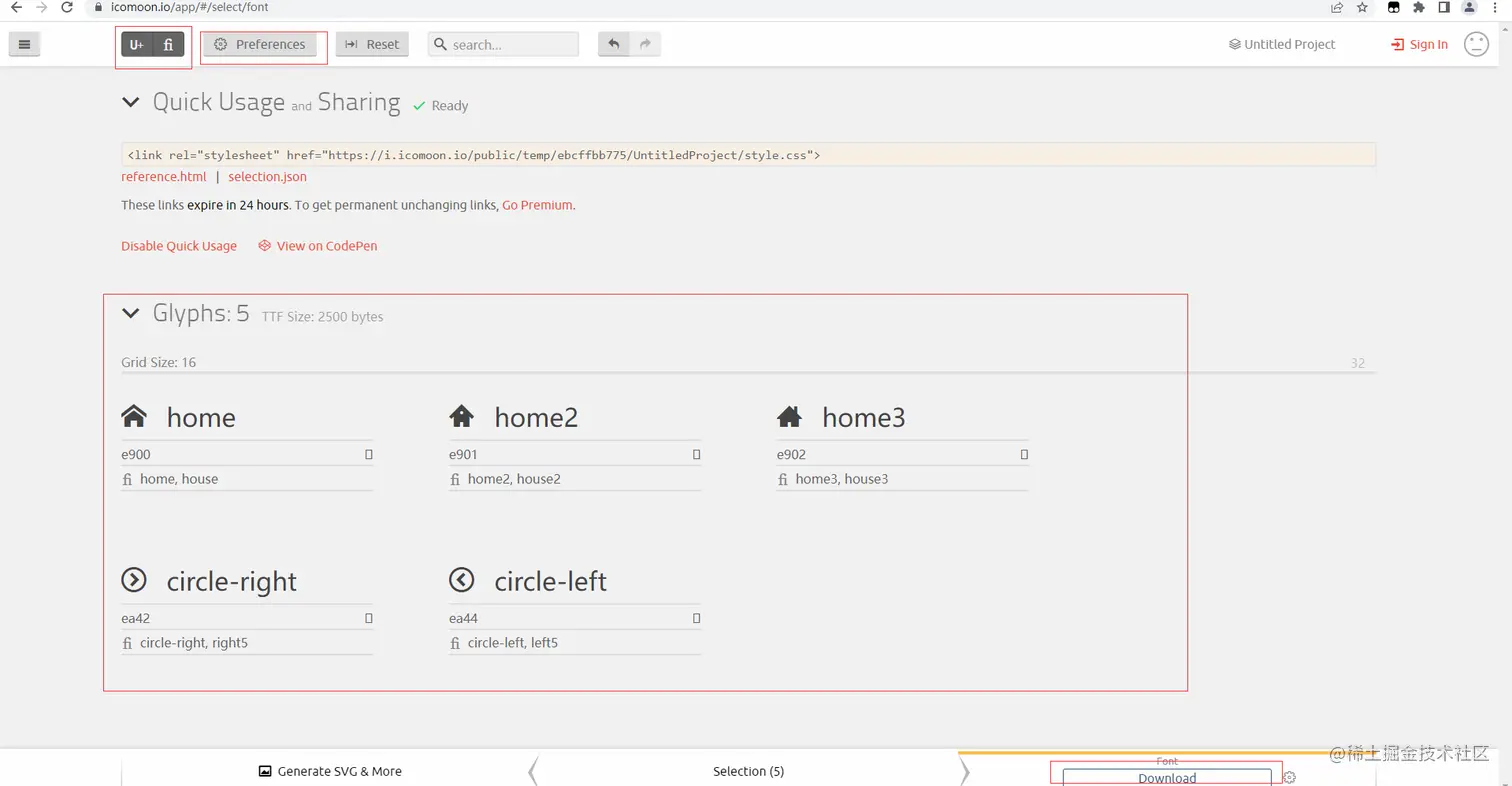Focus the glyph search box
Viewport: 1512px width, 786px height.
(x=504, y=44)
